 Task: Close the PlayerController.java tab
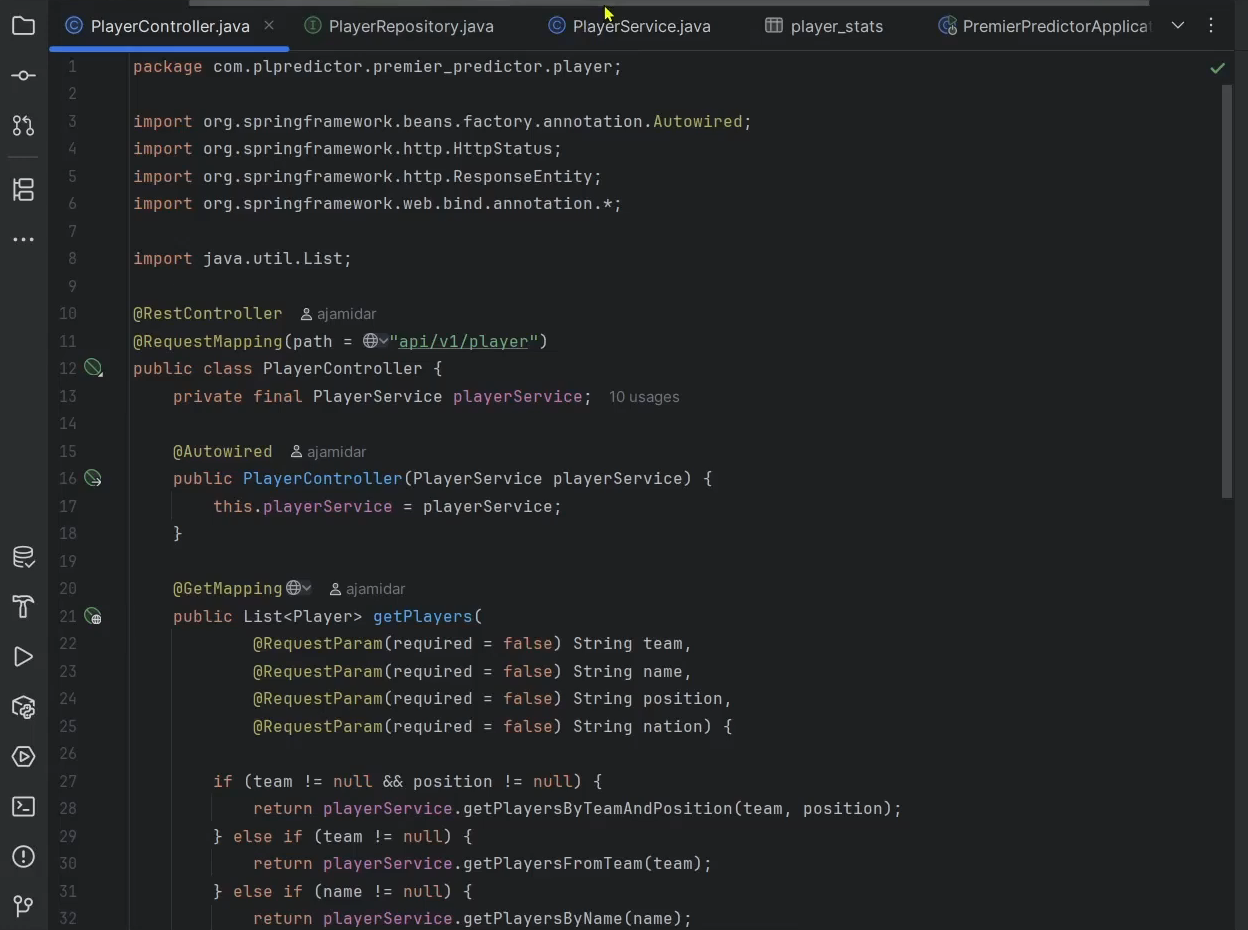pos(269,25)
